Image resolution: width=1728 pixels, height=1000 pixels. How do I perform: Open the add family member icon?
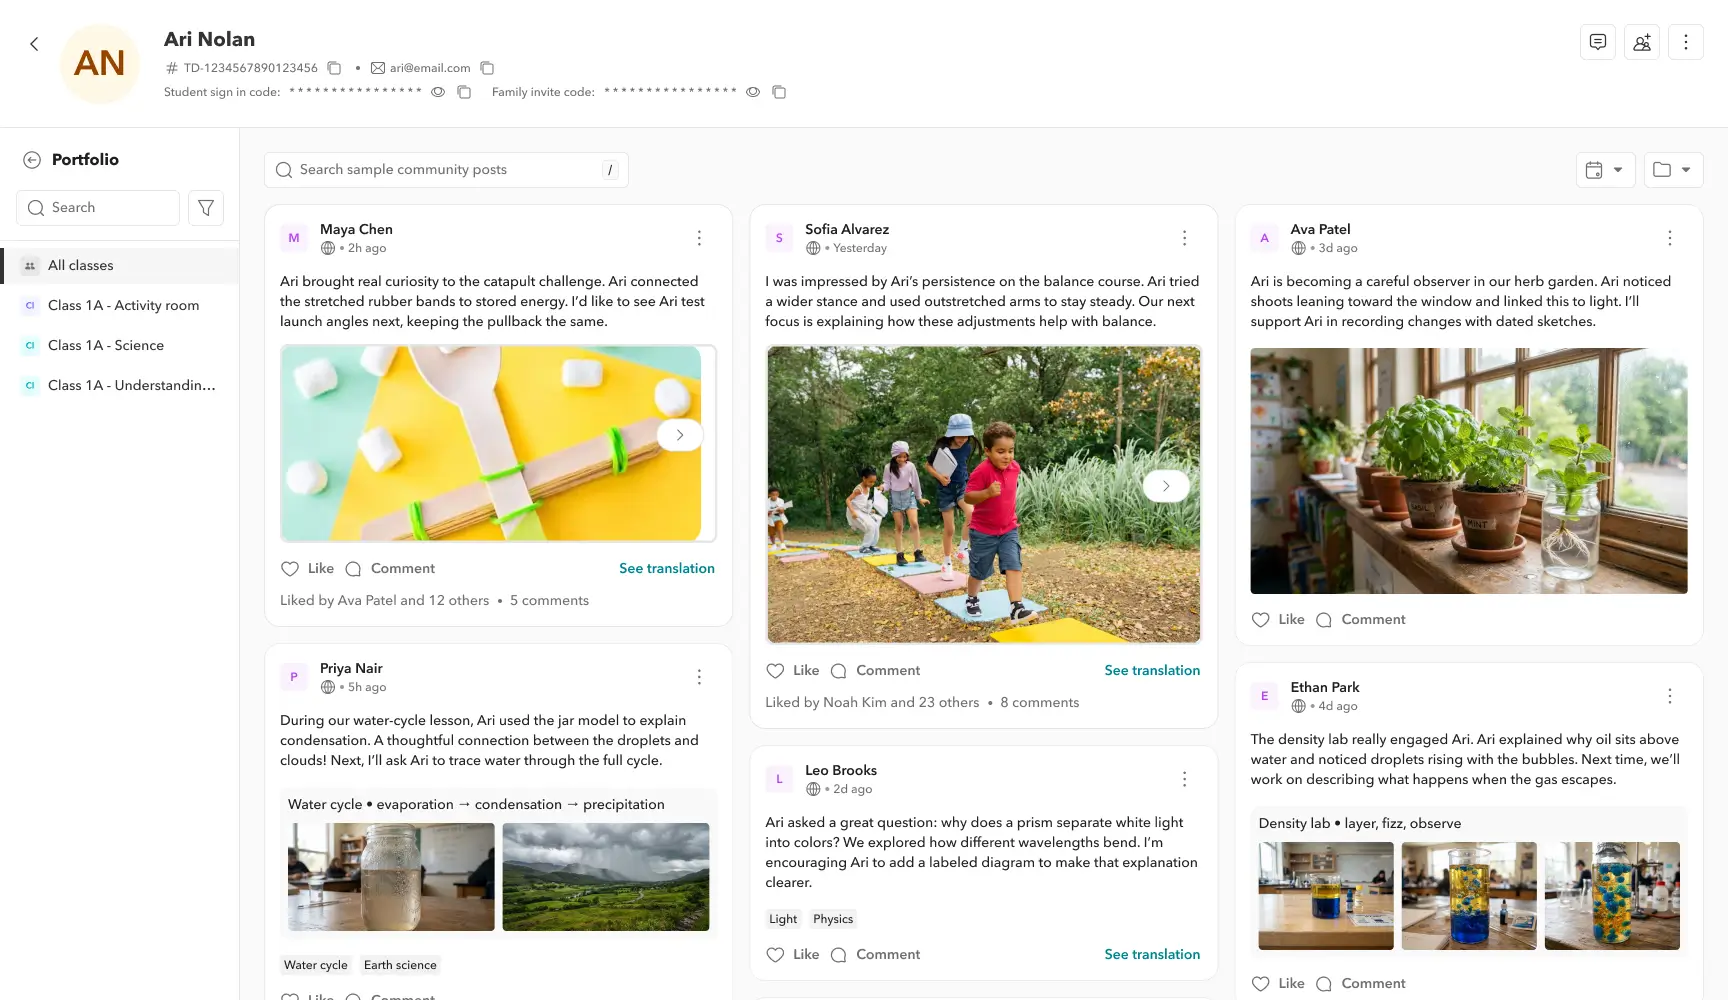pyautogui.click(x=1642, y=42)
